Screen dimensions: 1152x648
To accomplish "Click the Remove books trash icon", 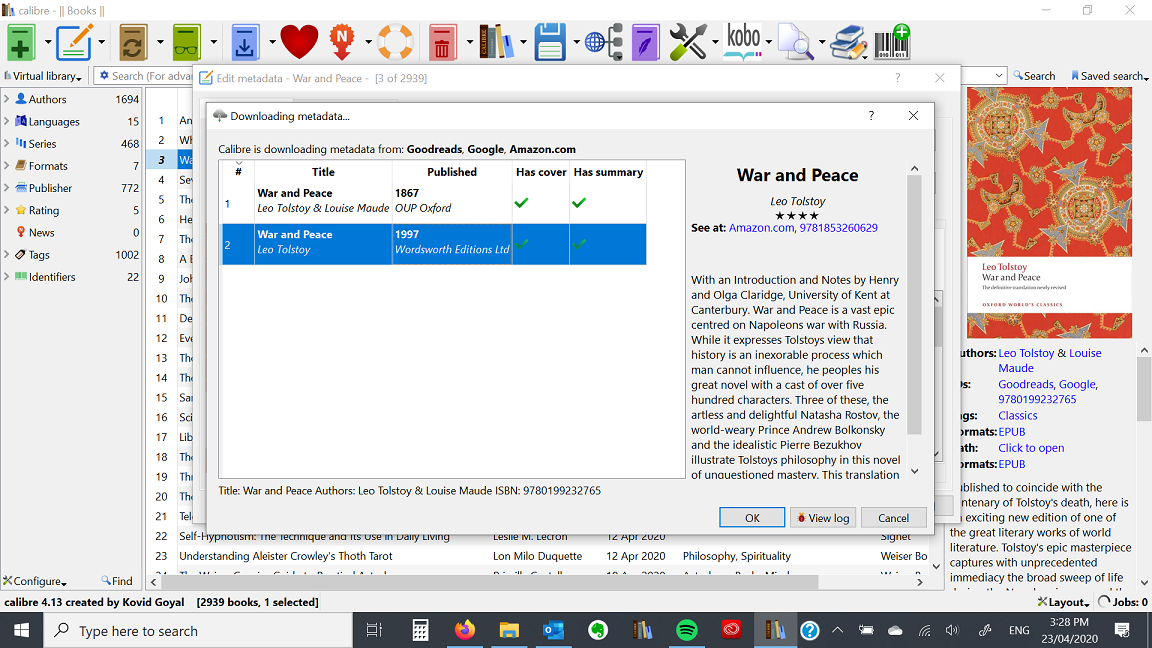I will click(x=442, y=43).
